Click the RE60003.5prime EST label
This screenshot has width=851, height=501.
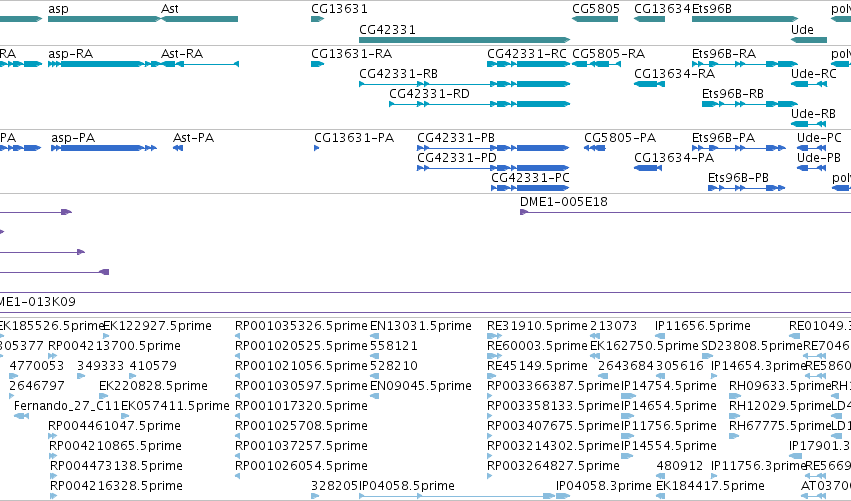pyautogui.click(x=537, y=346)
